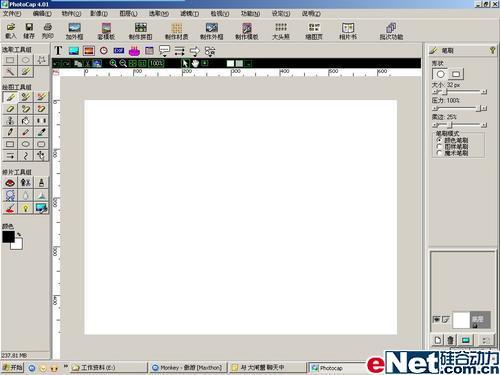Select the 图样笔刷 radio option
This screenshot has height=375, width=500.
click(453, 147)
